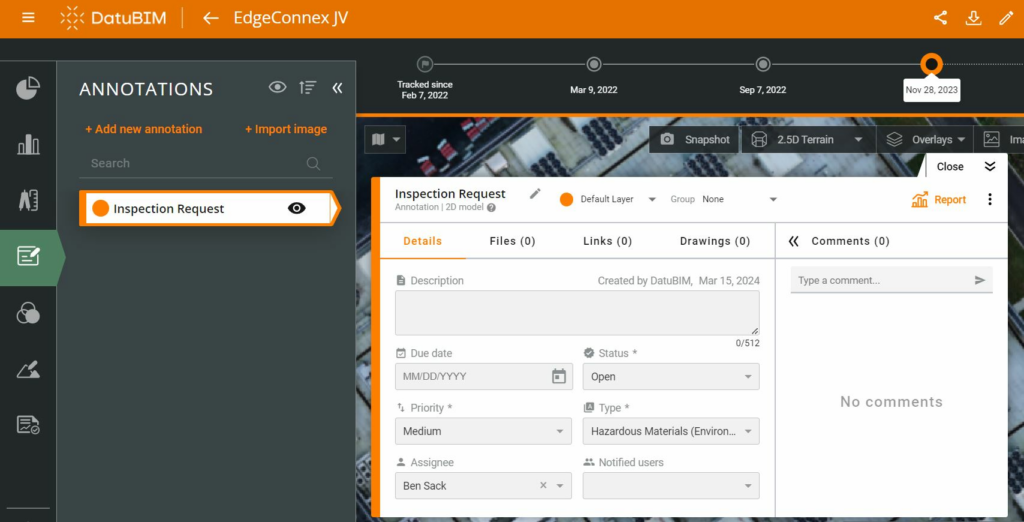Switch to the Details tab
Image resolution: width=1024 pixels, height=522 pixels.
coord(423,241)
